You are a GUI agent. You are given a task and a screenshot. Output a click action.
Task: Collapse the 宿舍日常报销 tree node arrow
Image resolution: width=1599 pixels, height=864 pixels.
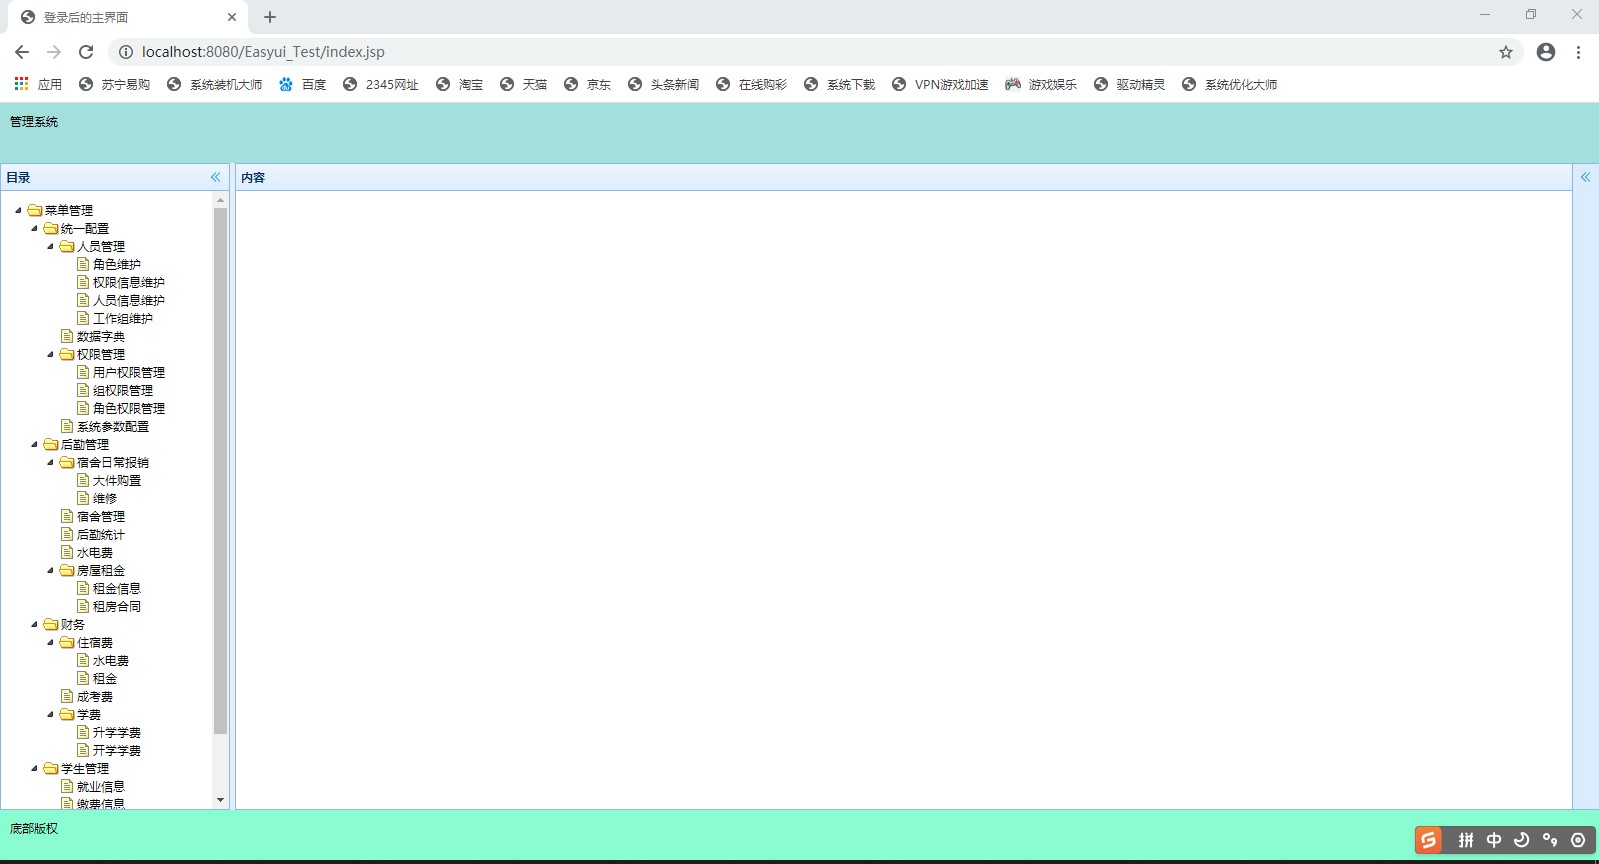click(x=50, y=462)
